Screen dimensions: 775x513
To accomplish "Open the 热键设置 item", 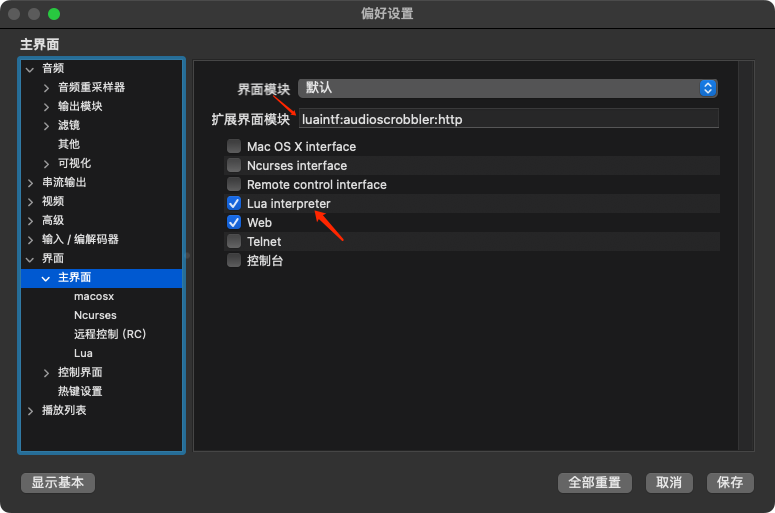I will click(x=80, y=391).
